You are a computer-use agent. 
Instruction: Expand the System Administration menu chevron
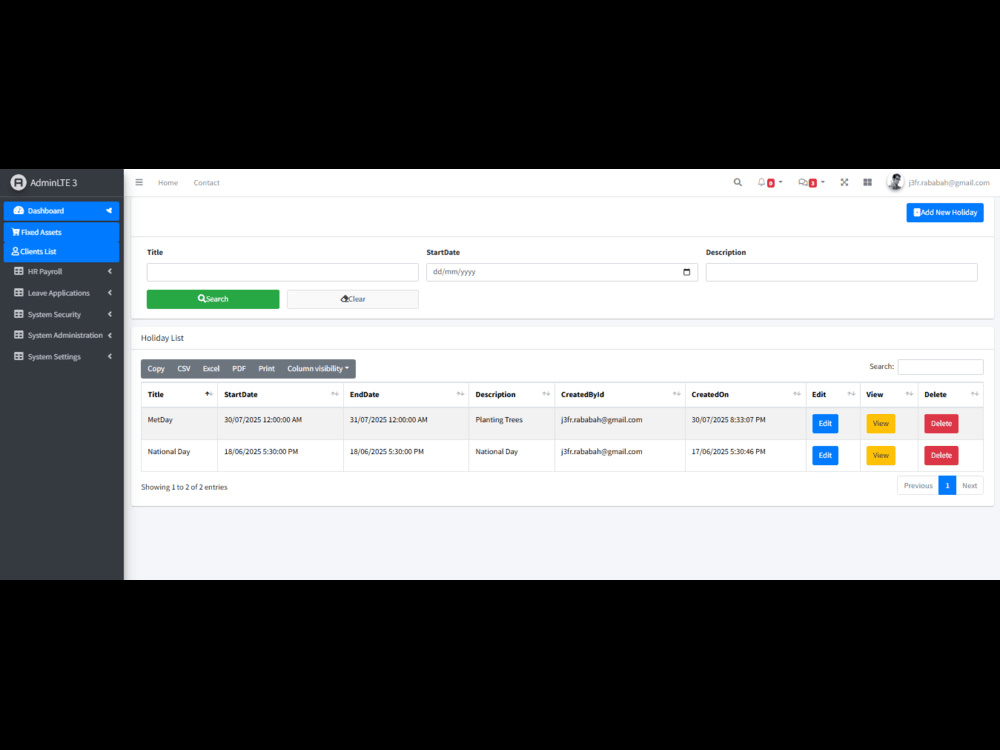(110, 335)
